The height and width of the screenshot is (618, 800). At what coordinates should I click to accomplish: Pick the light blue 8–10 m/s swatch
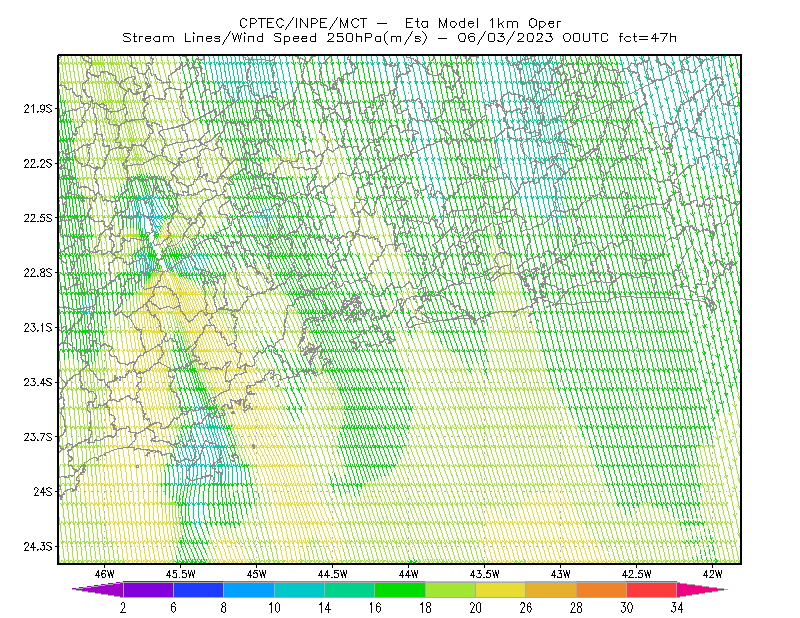(x=249, y=589)
